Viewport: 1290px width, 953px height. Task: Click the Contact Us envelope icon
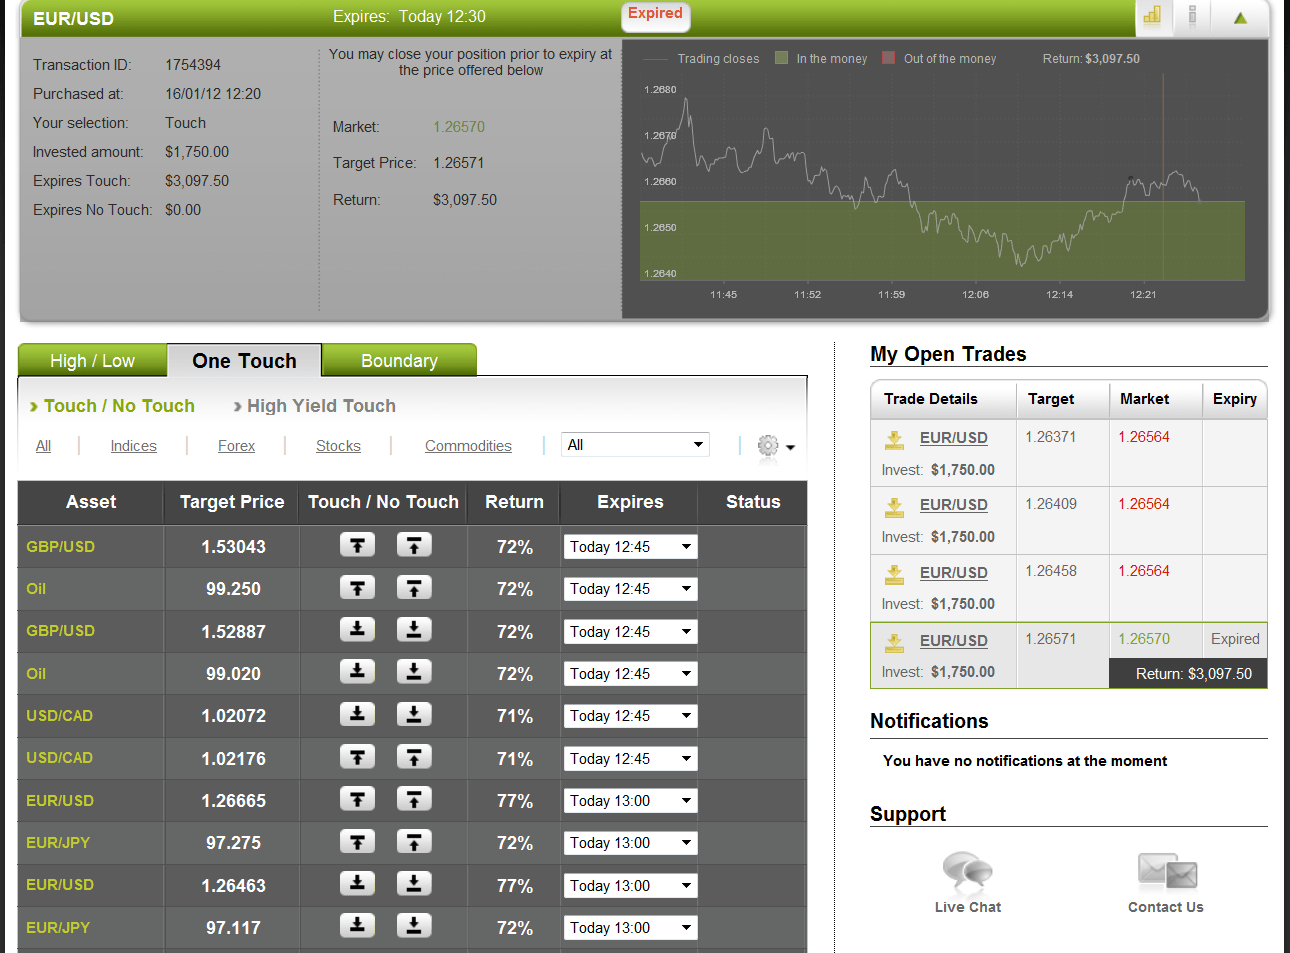pyautogui.click(x=1165, y=871)
